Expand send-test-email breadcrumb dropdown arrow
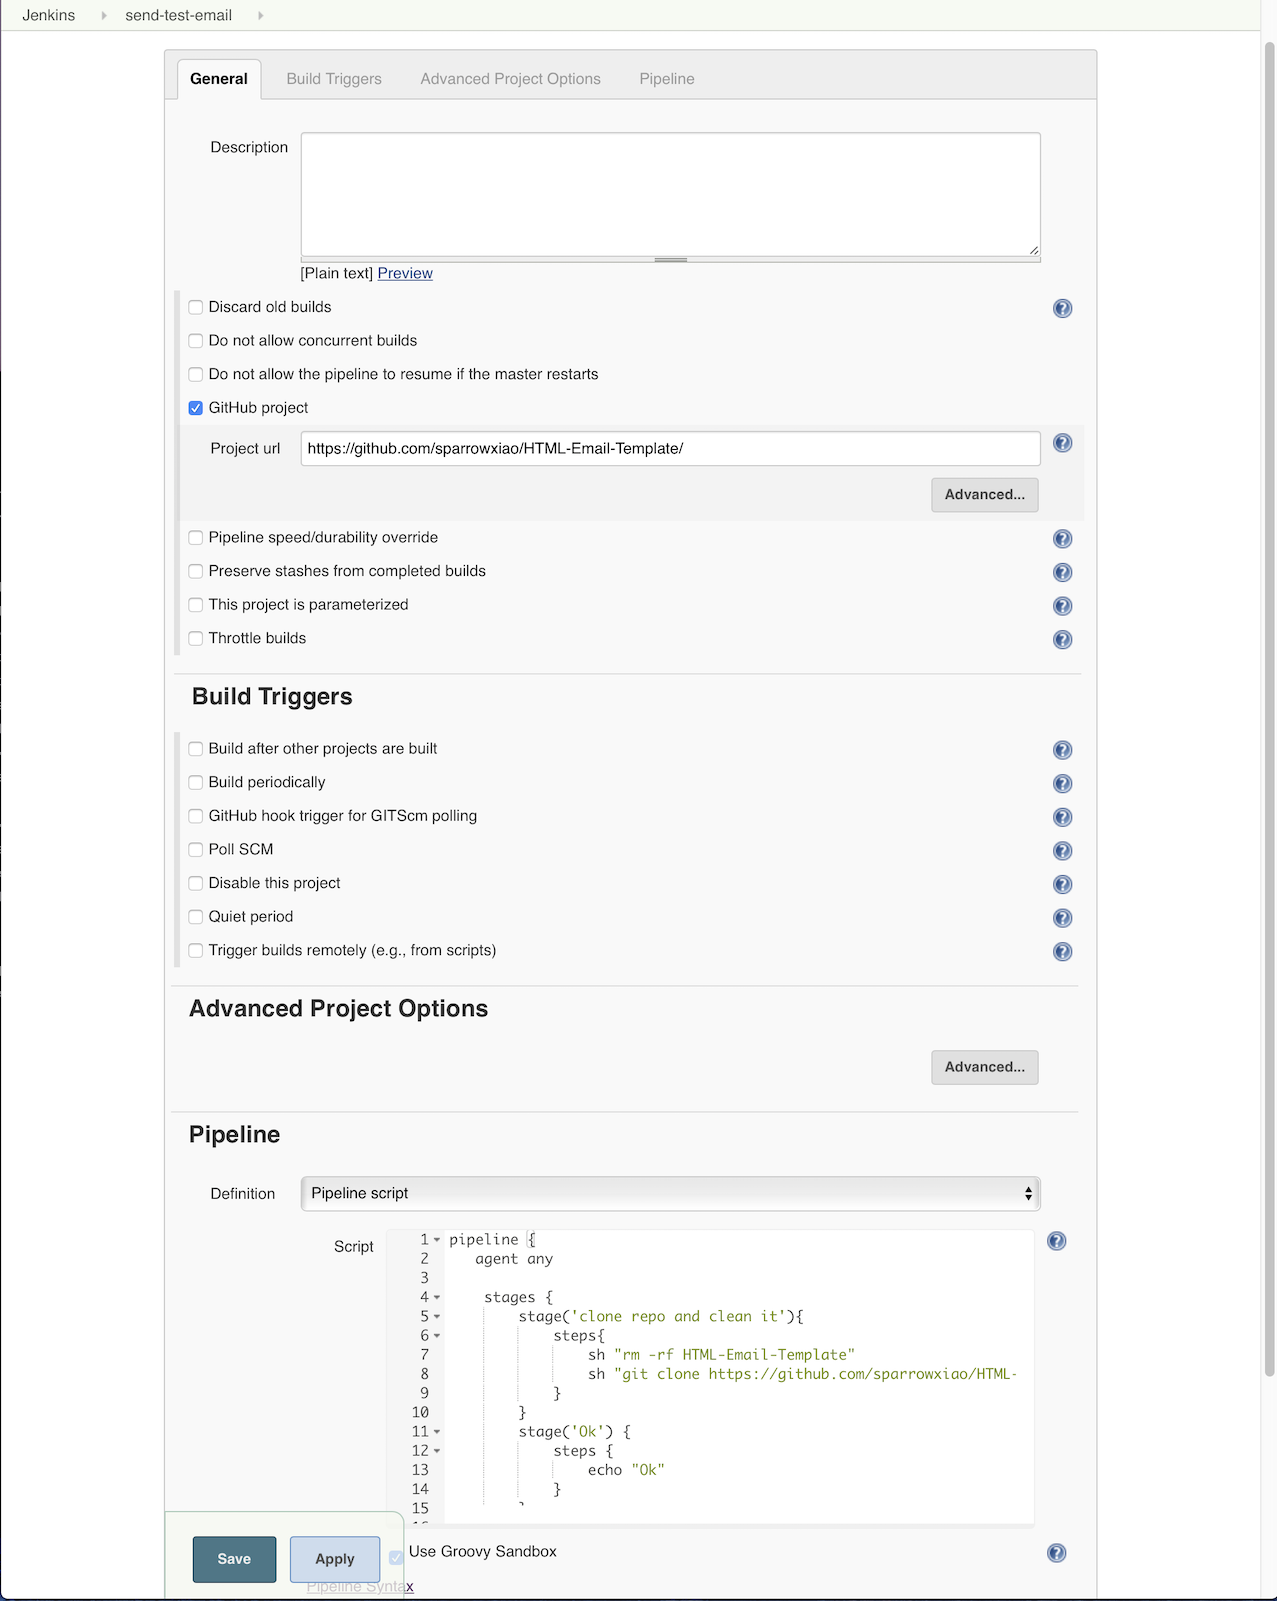 [260, 15]
